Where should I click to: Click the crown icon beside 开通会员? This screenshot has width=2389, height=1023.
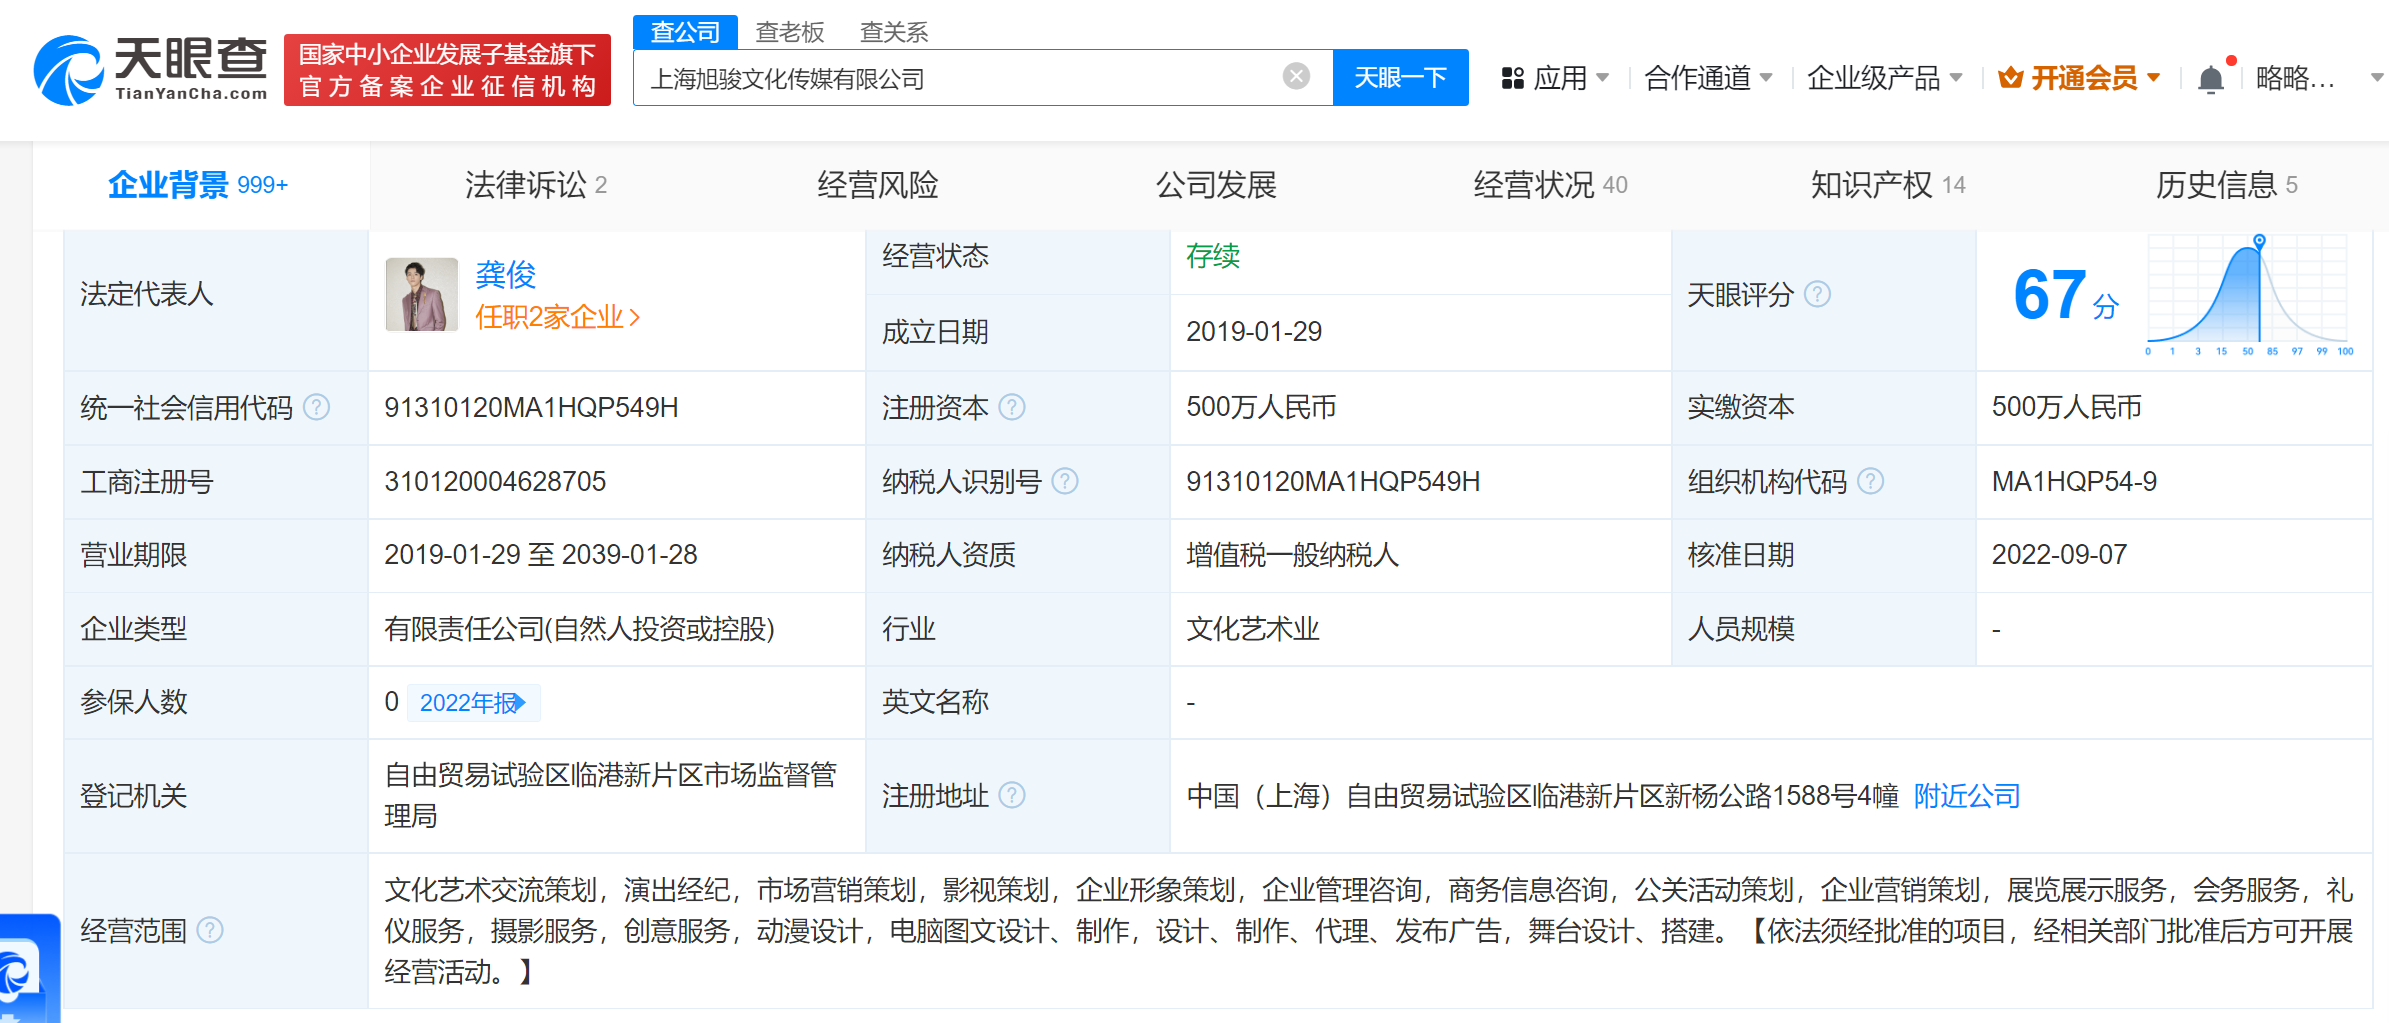pyautogui.click(x=2010, y=74)
